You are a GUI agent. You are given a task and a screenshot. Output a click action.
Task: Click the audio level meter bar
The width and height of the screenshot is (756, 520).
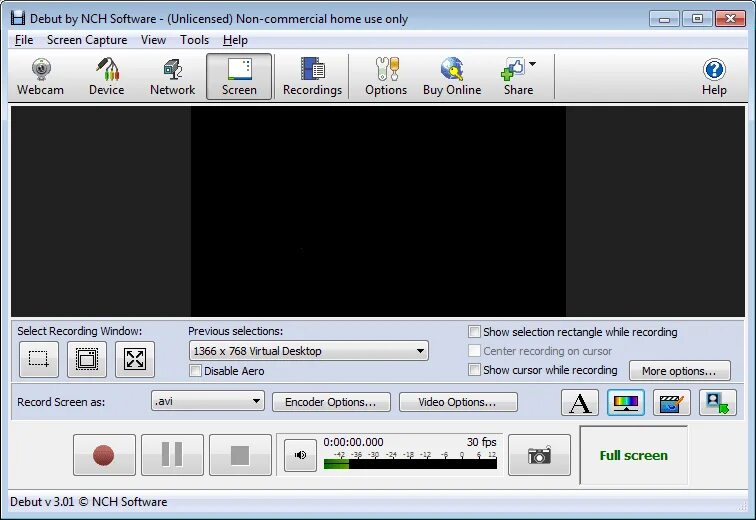coord(410,464)
